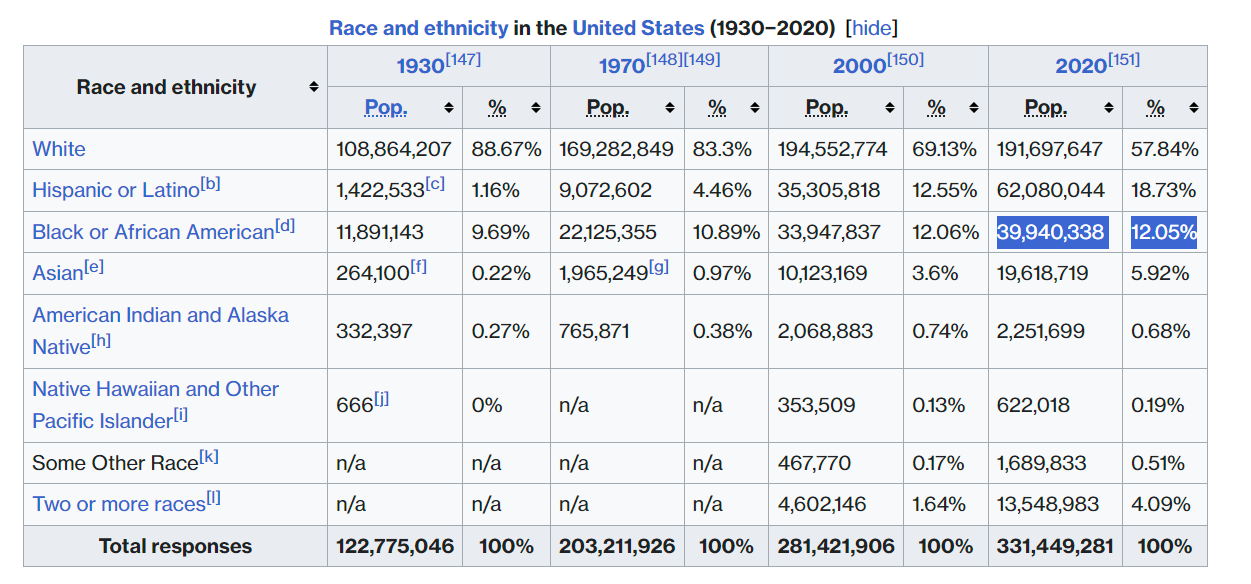Image resolution: width=1251 pixels, height=584 pixels.
Task: Click the 57.84% White 2020 cell
Action: (1165, 149)
